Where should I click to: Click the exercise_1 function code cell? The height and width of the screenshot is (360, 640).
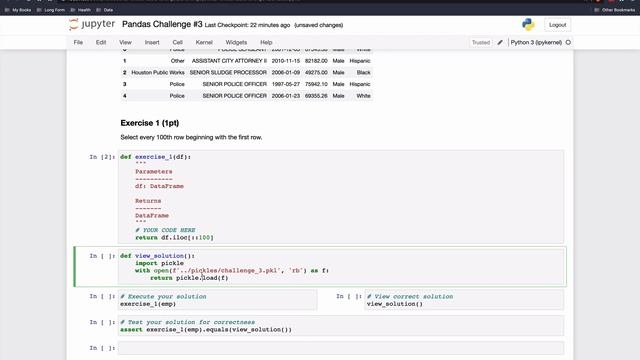point(341,197)
